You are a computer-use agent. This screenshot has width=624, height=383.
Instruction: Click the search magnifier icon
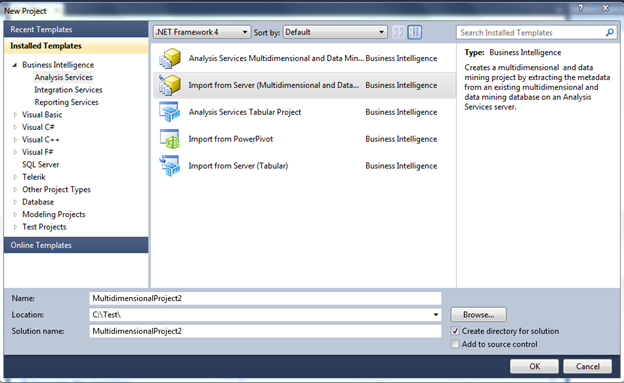click(610, 33)
